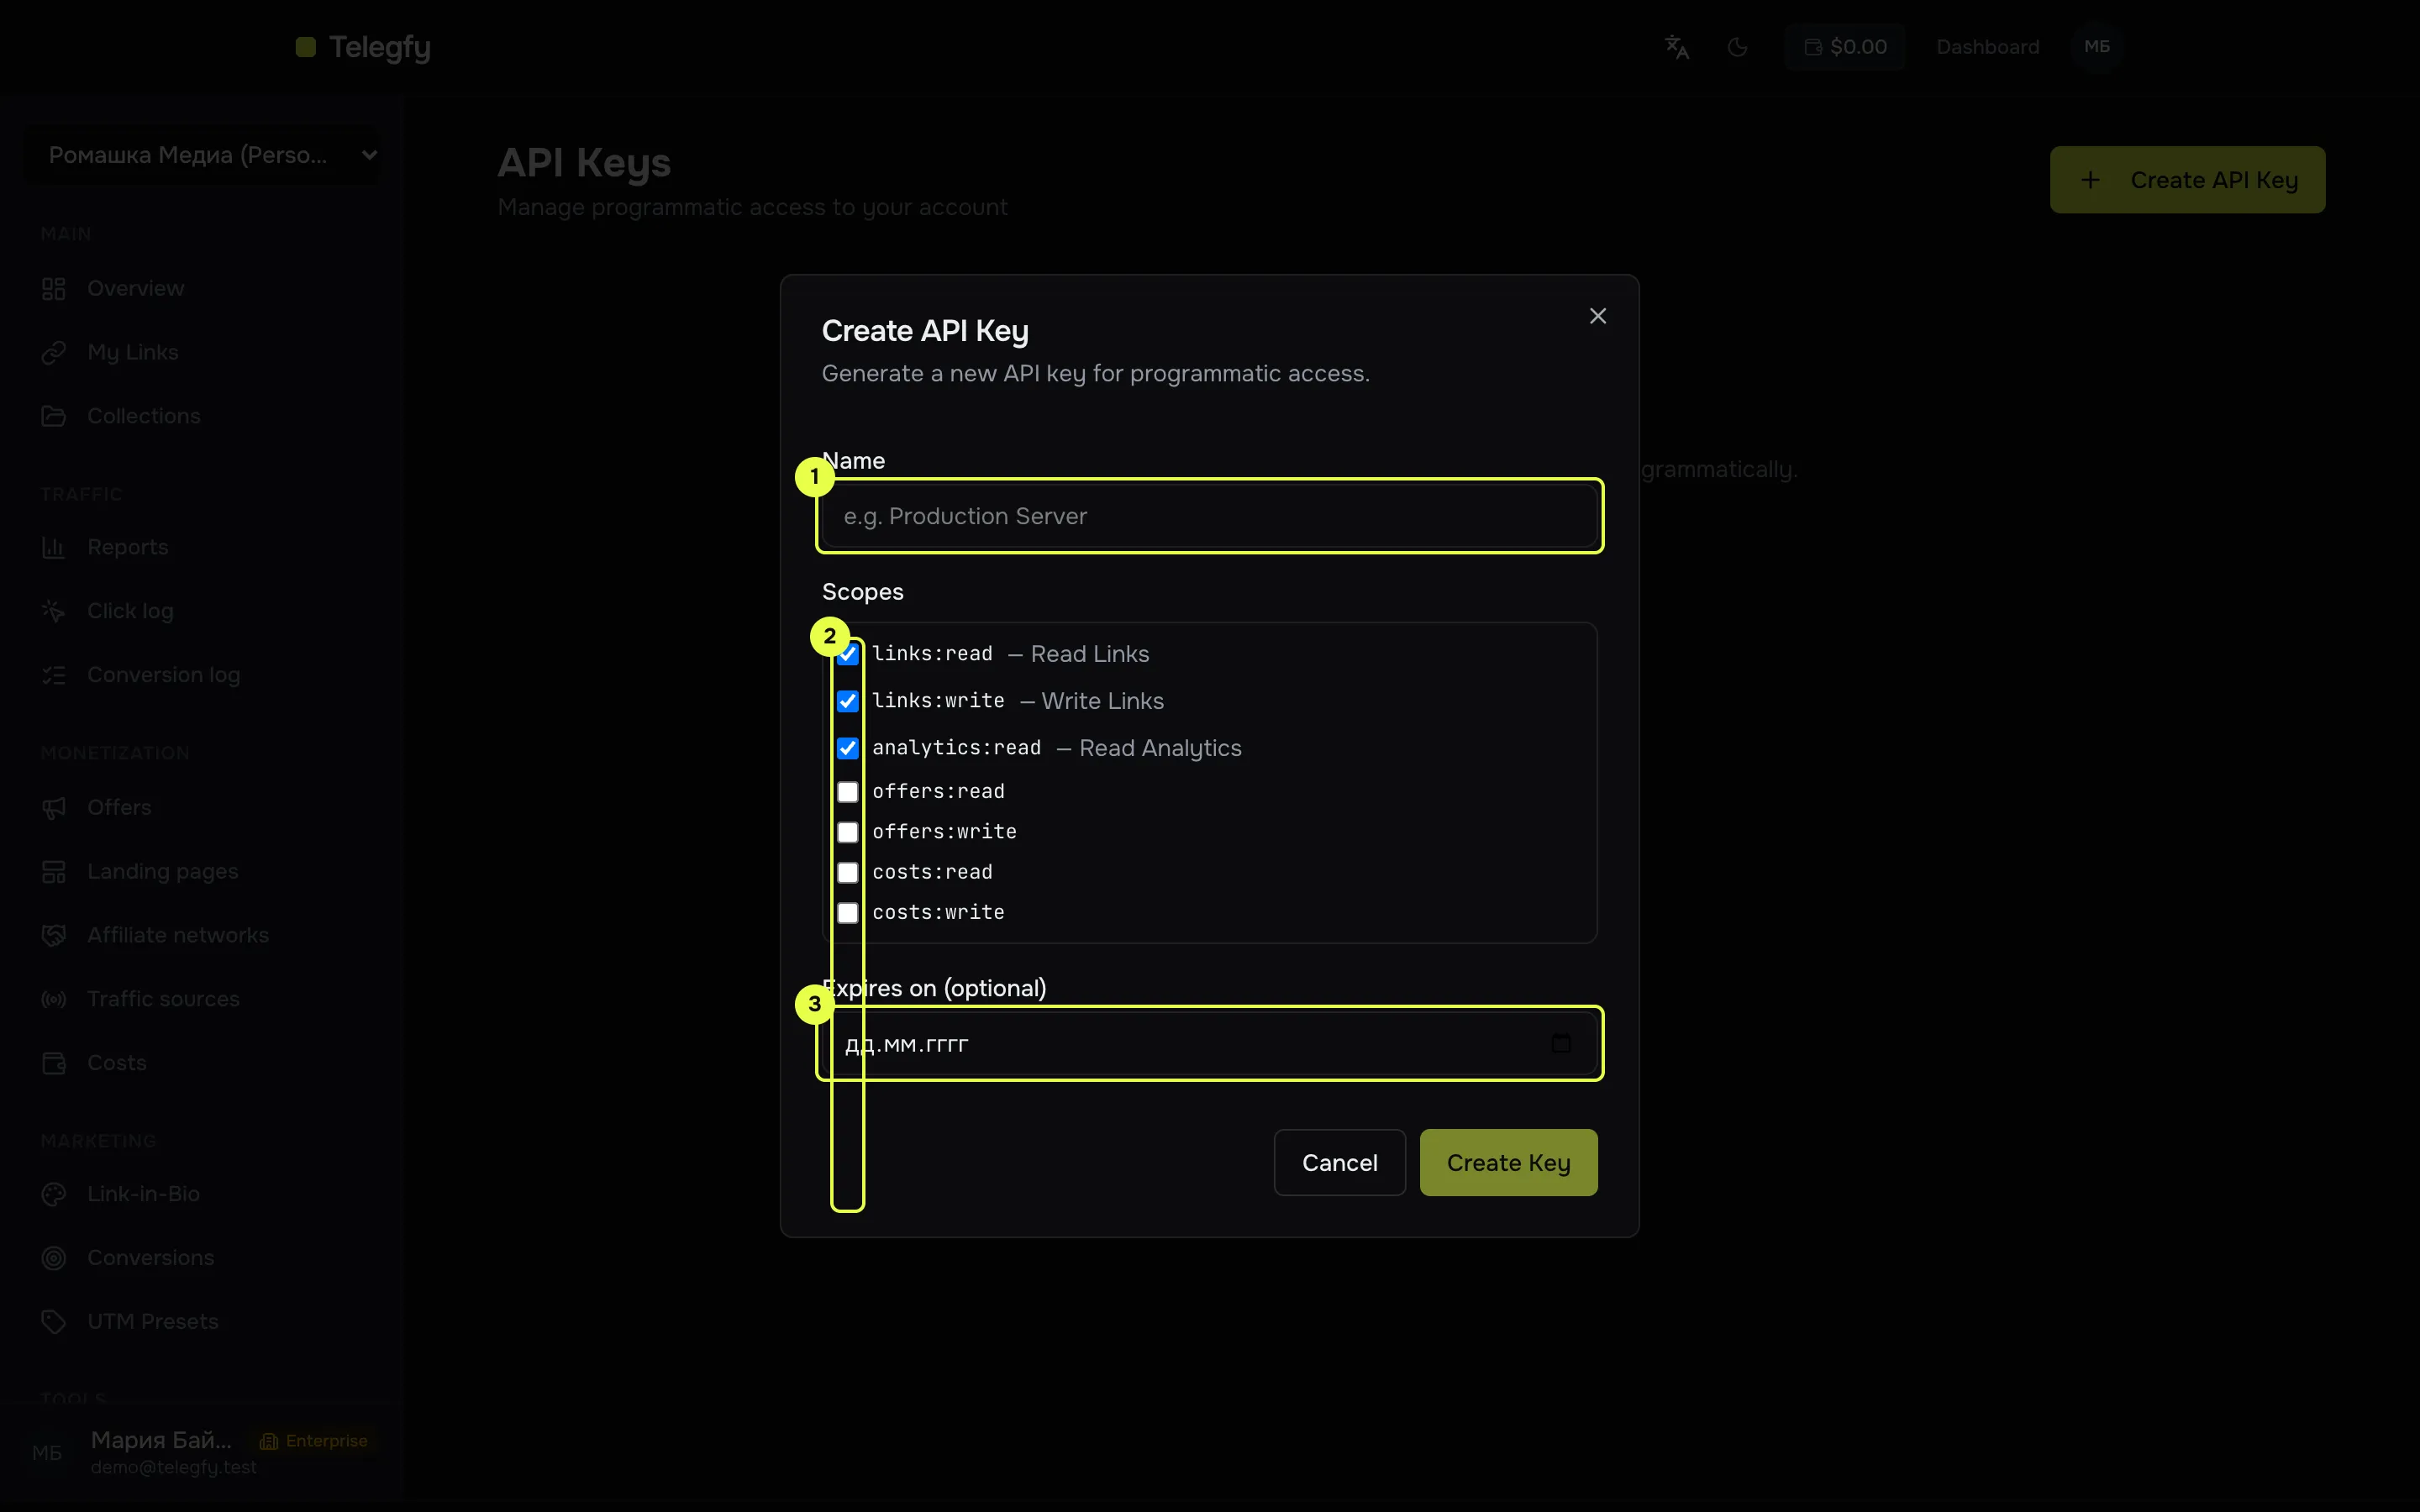Click the Reports chart icon
Viewport: 2420px width, 1512px height.
coord(54,547)
